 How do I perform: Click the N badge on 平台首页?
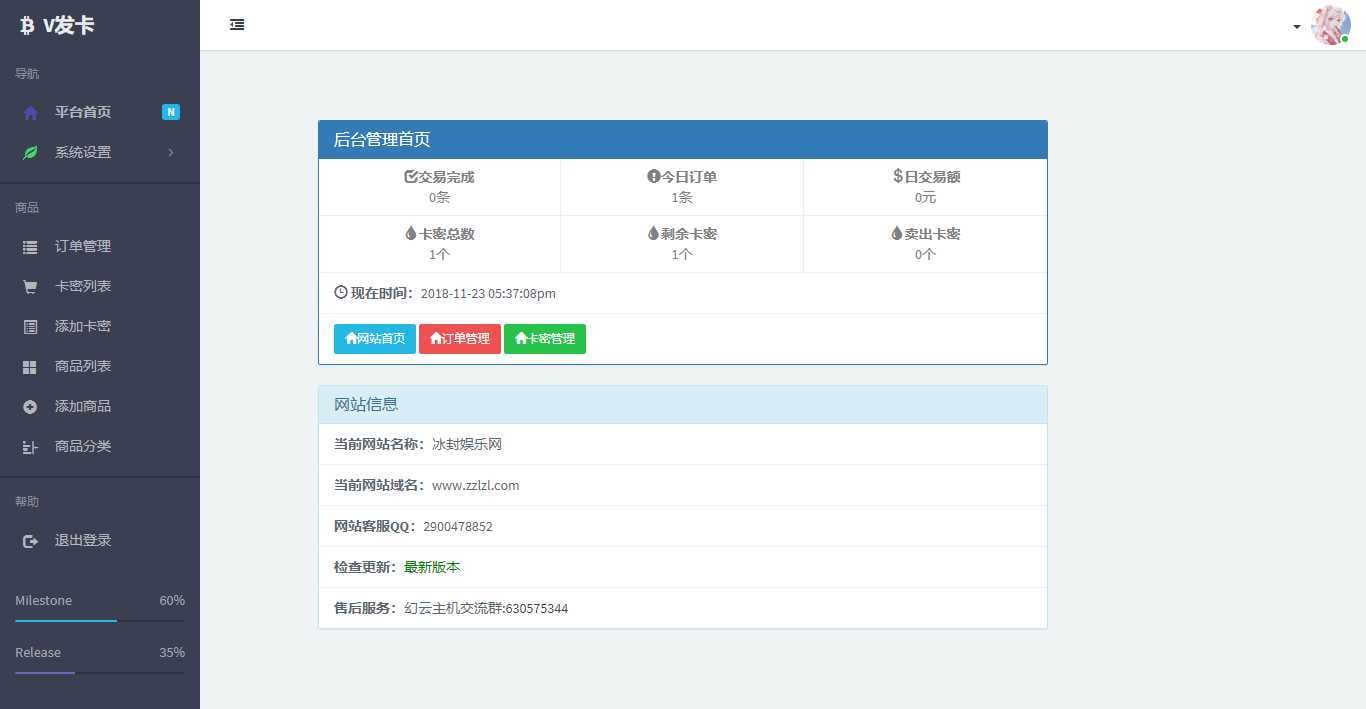coord(171,112)
